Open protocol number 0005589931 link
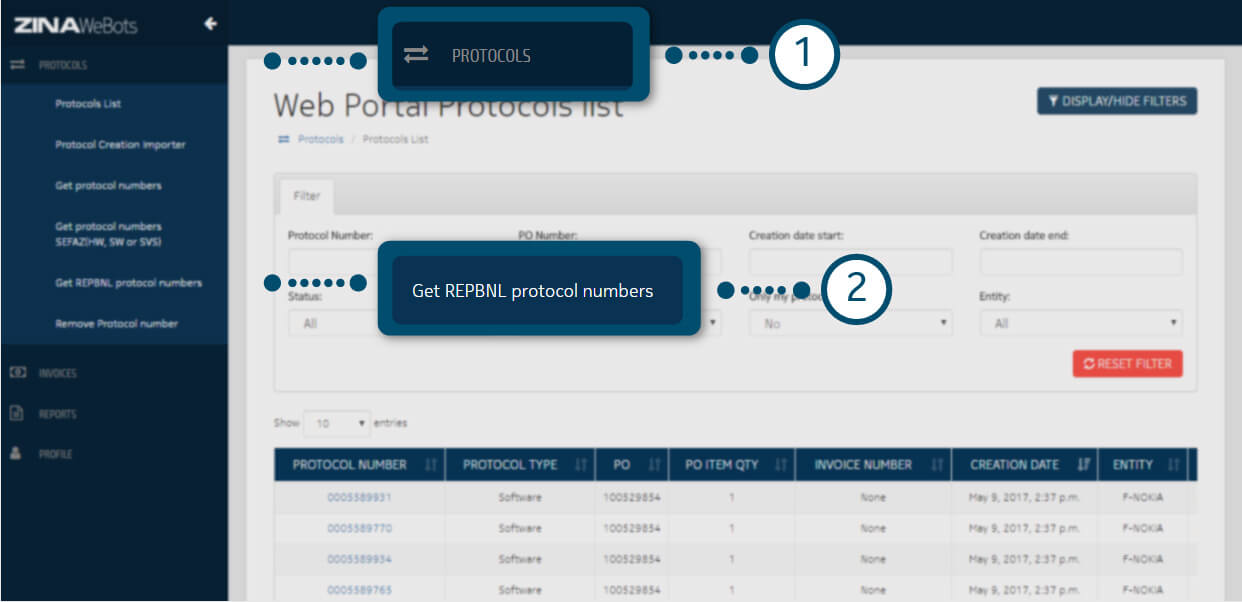 pos(359,498)
